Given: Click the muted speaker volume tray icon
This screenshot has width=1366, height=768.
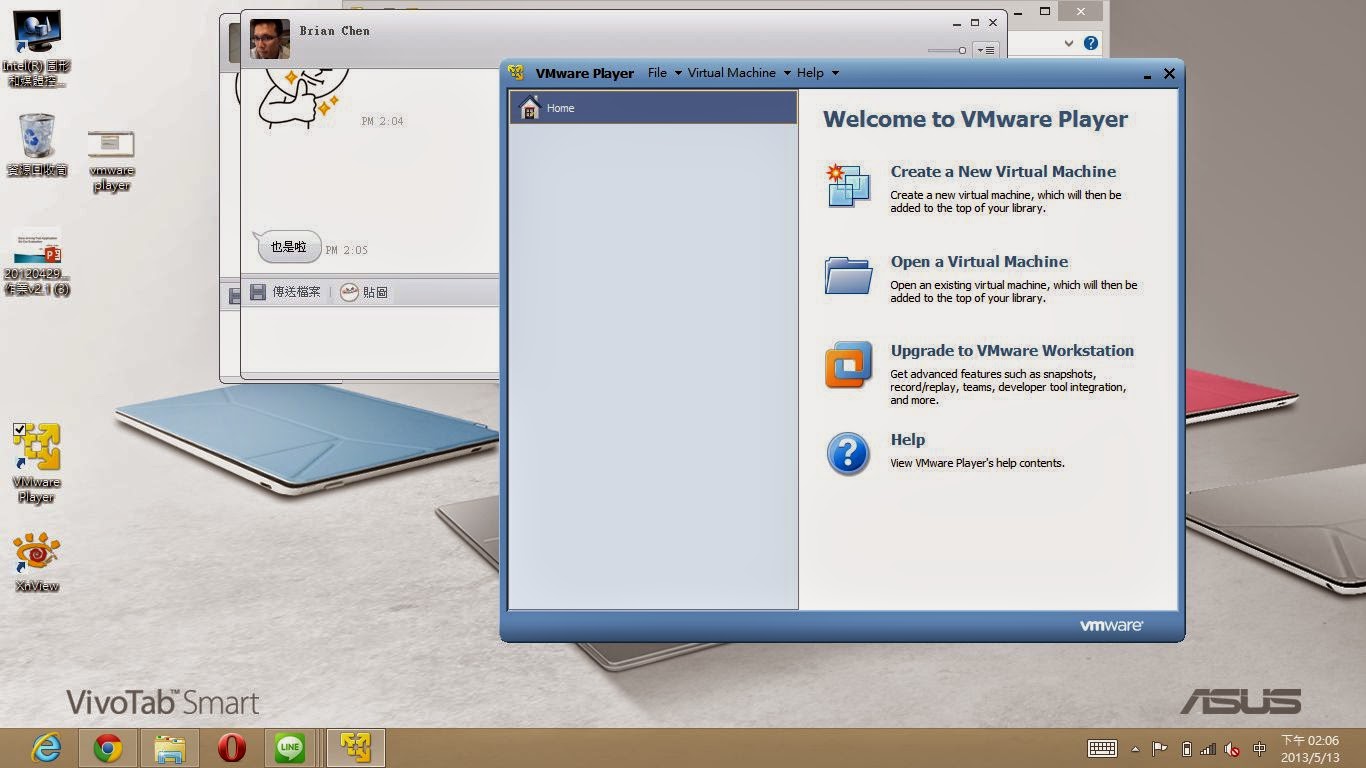Looking at the screenshot, I should coord(1232,749).
